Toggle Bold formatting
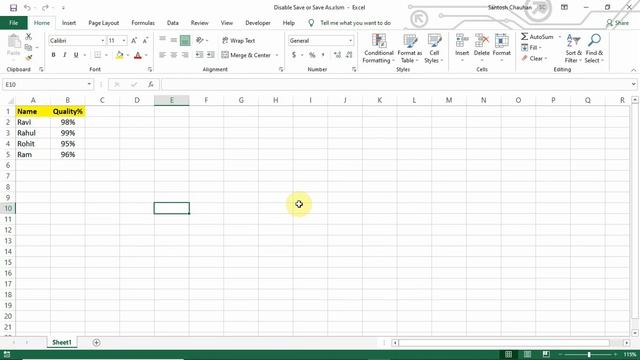This screenshot has height=360, width=640. [53, 55]
